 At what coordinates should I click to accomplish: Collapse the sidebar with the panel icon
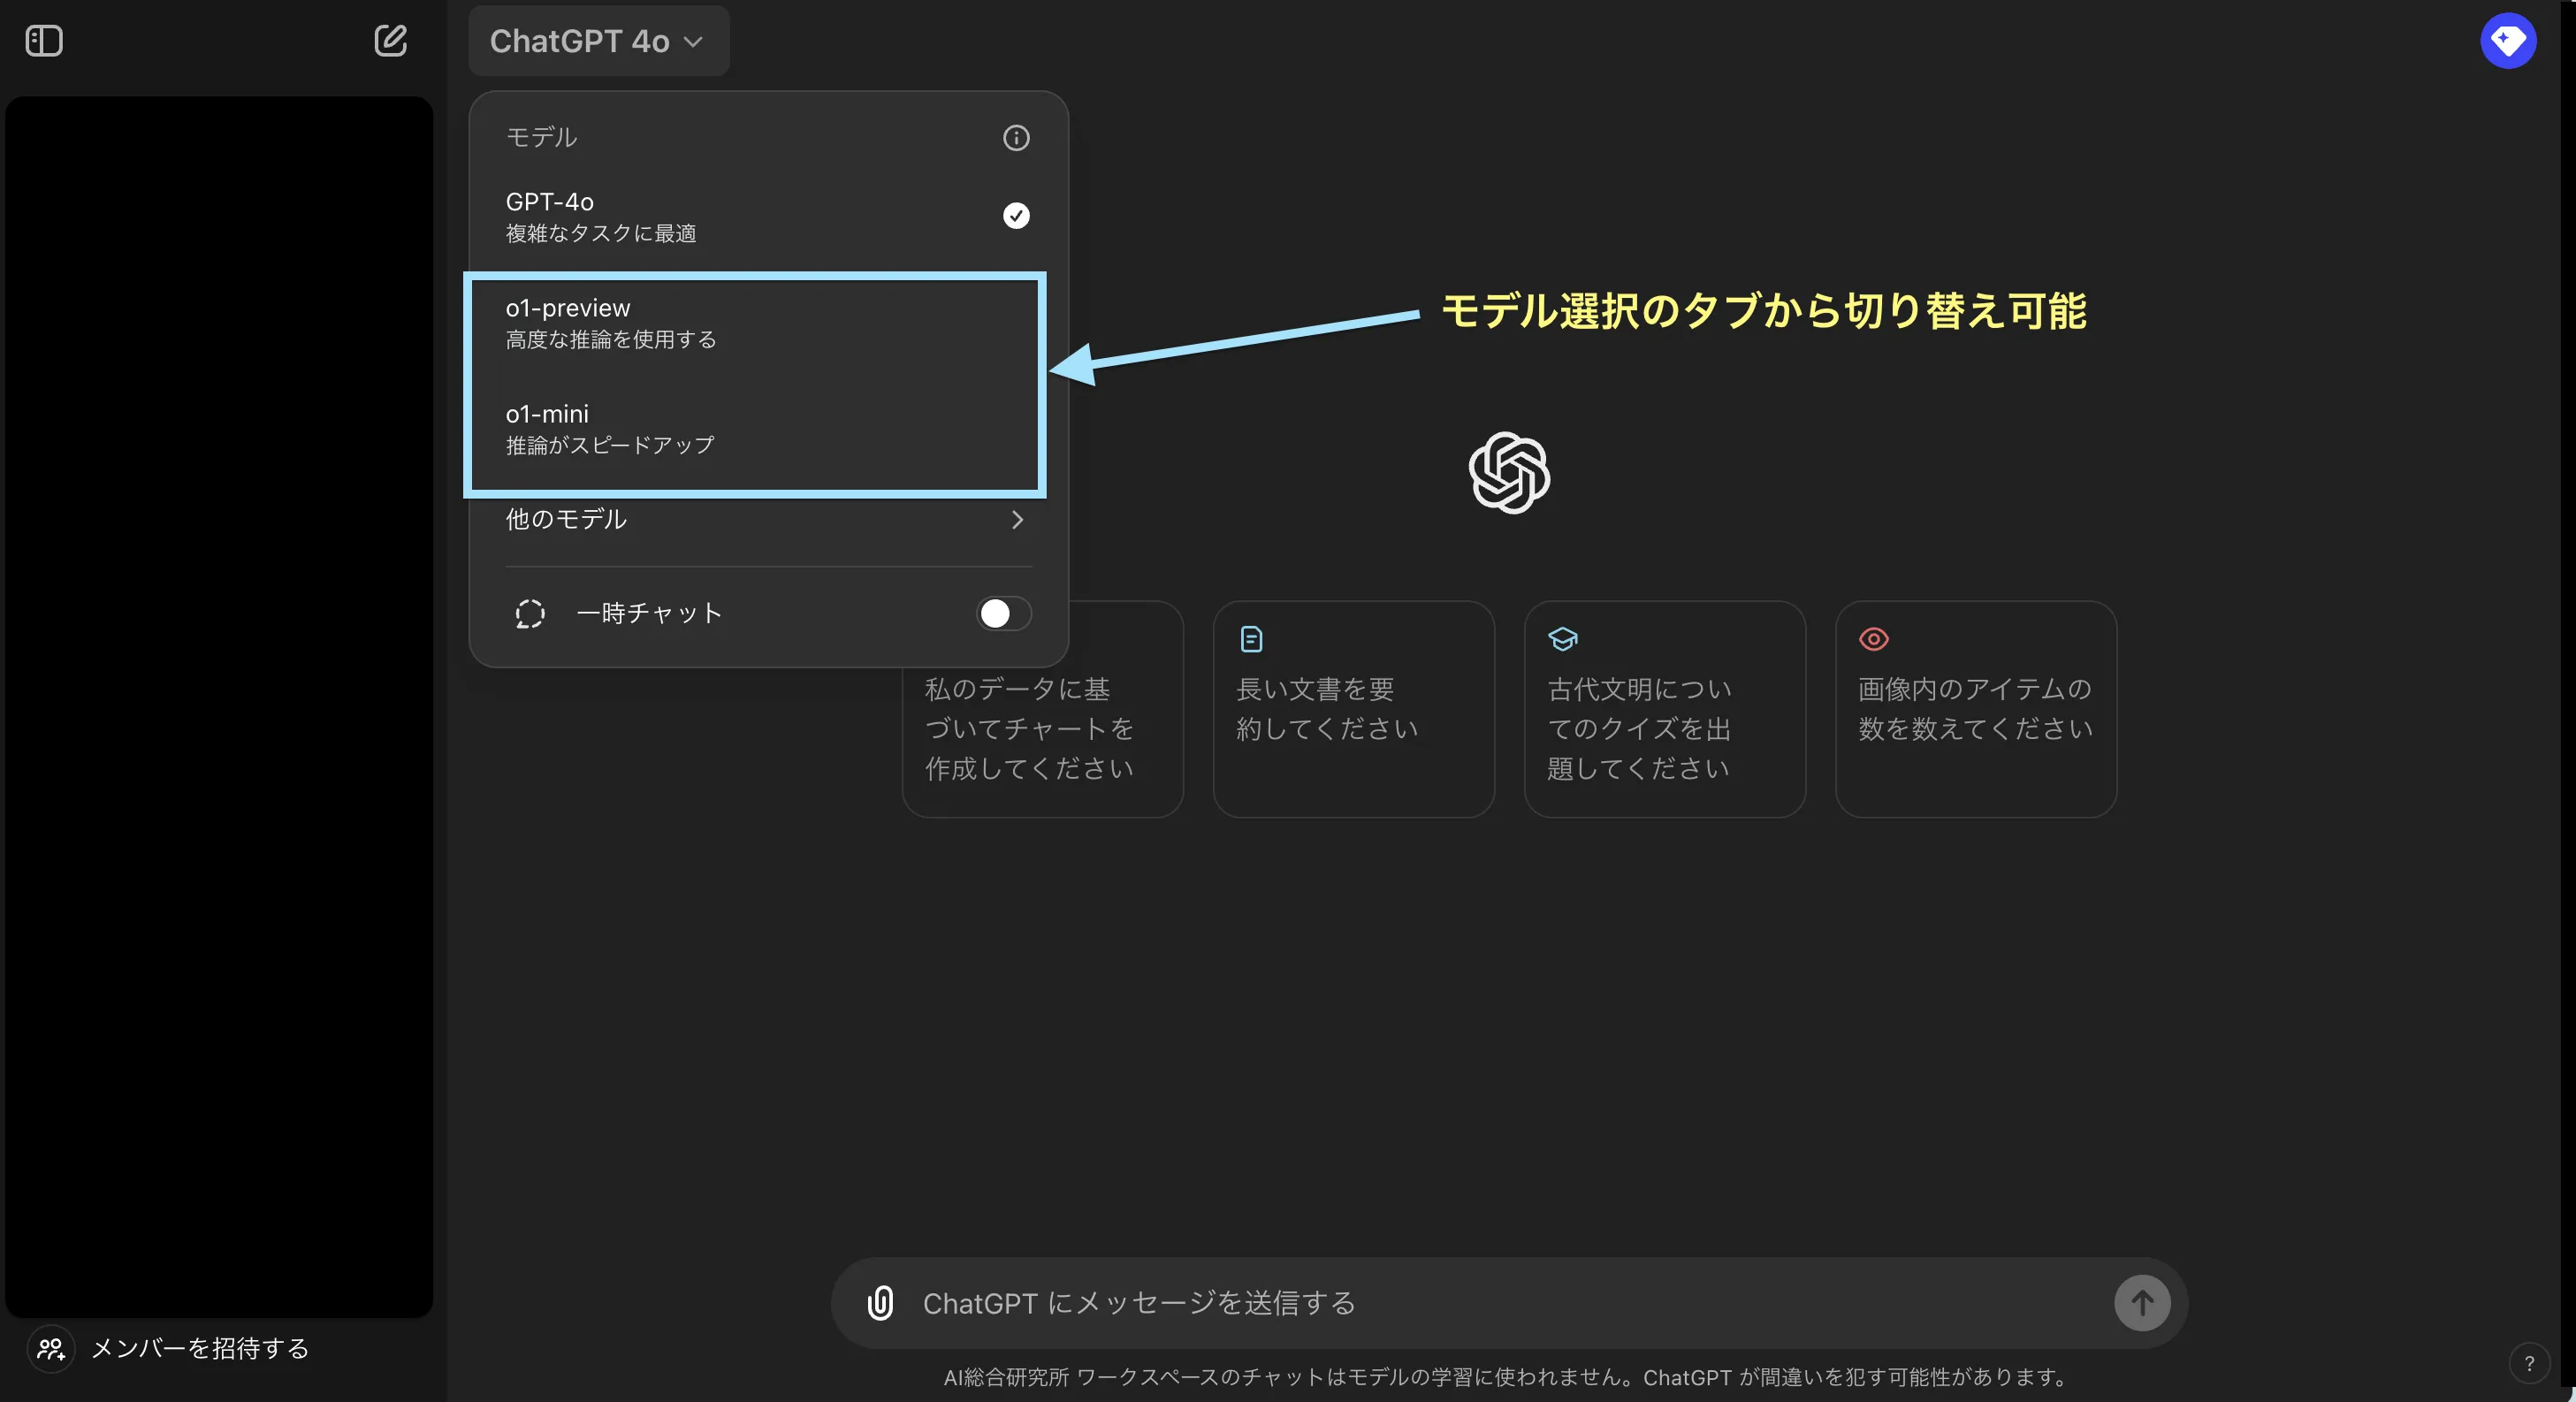tap(44, 41)
